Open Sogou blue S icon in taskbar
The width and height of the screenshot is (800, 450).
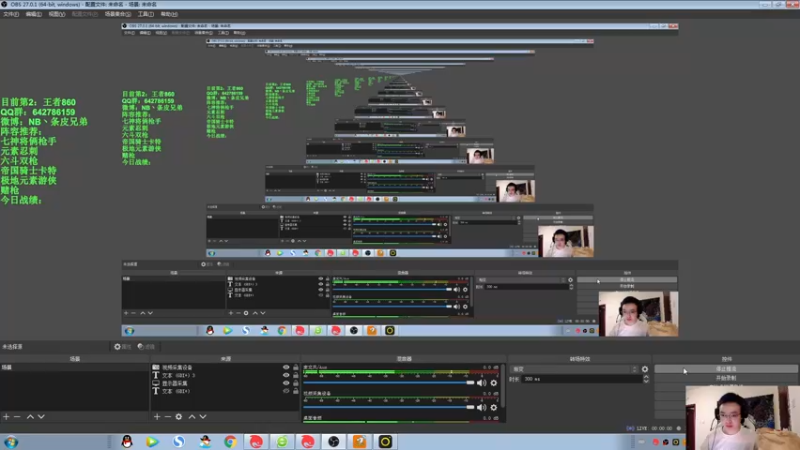(x=178, y=442)
